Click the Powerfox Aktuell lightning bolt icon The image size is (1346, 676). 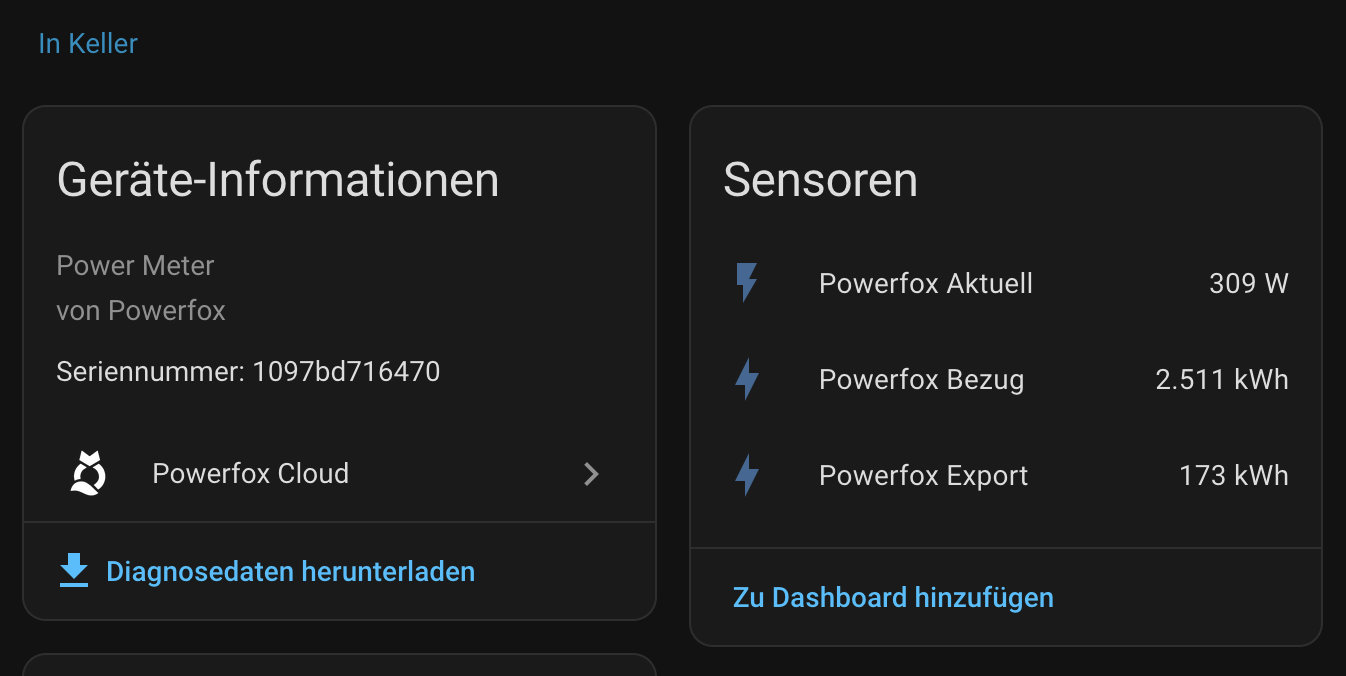point(746,283)
